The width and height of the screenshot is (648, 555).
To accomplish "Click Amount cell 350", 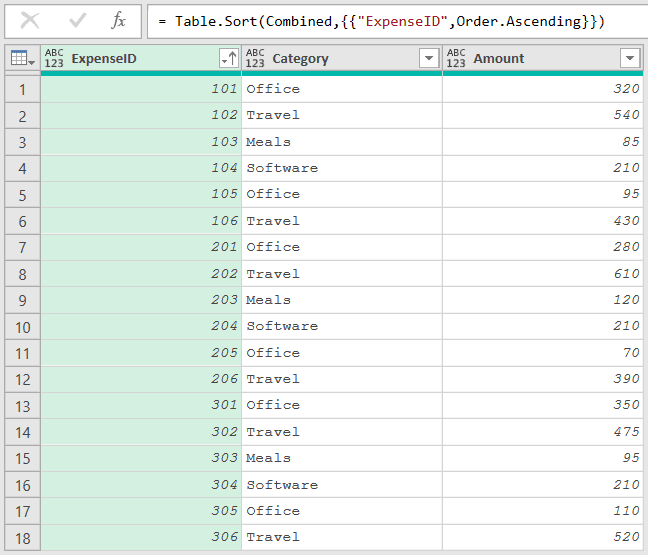I will tap(543, 406).
